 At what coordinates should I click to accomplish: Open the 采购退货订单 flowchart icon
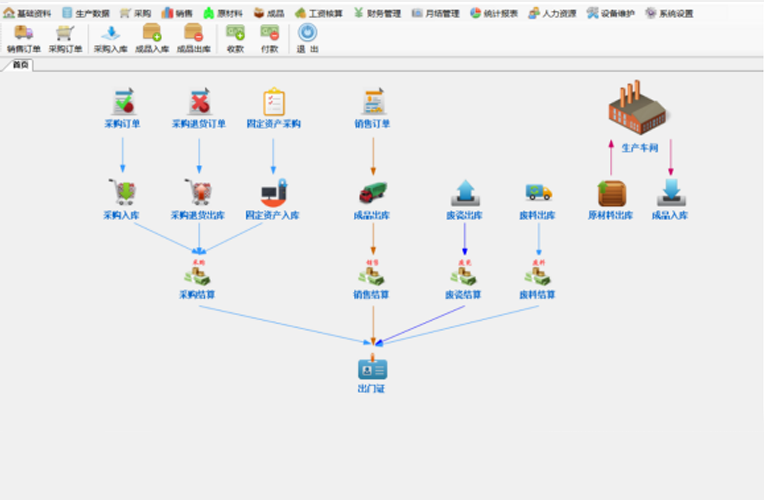[x=199, y=102]
